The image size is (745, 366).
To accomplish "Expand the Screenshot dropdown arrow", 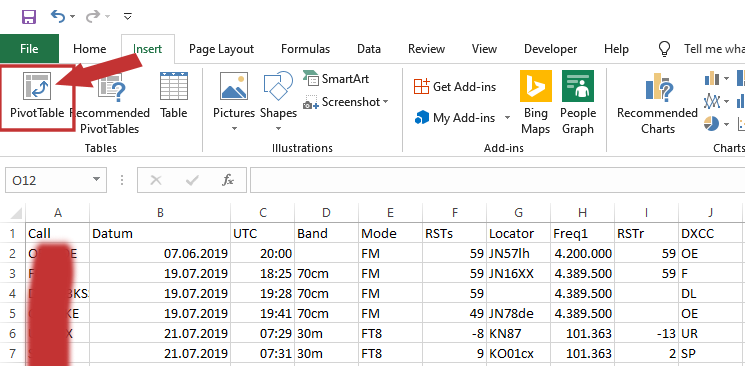I will 385,102.
